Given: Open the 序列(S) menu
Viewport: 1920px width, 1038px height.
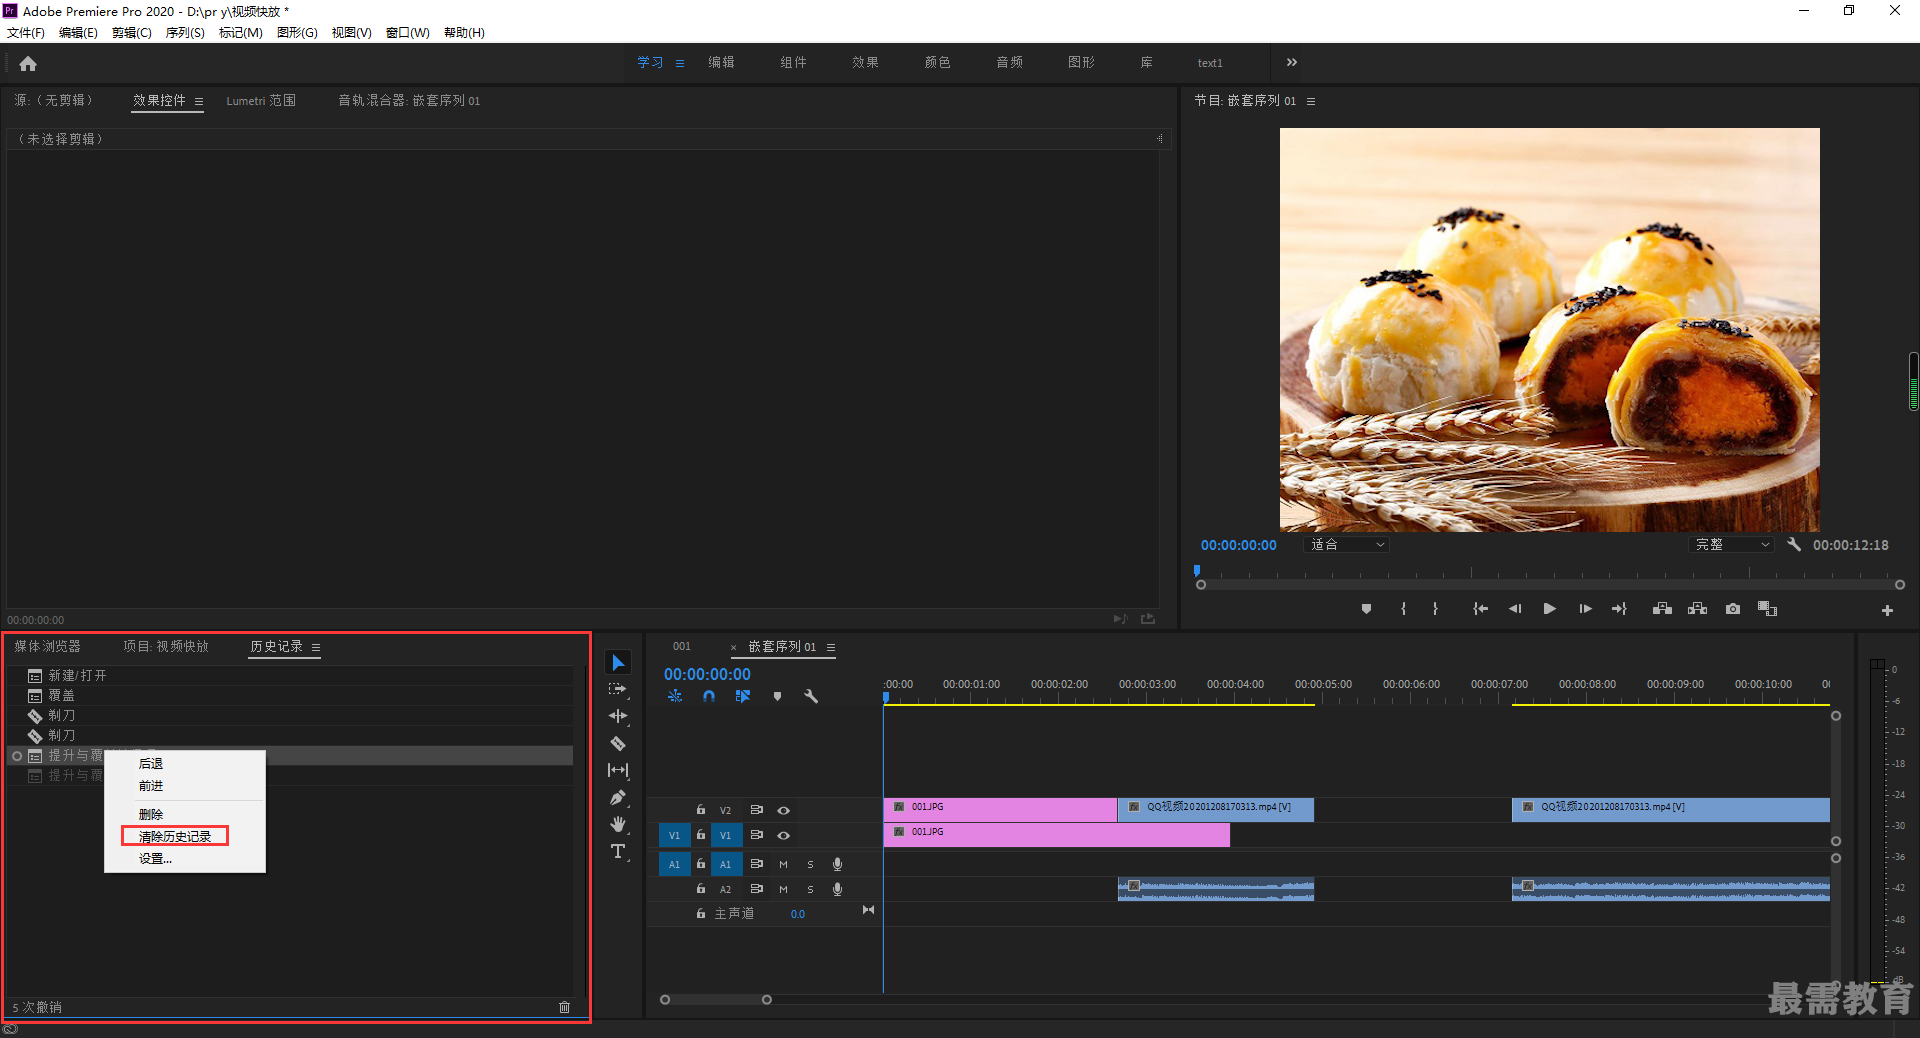Looking at the screenshot, I should tap(185, 33).
